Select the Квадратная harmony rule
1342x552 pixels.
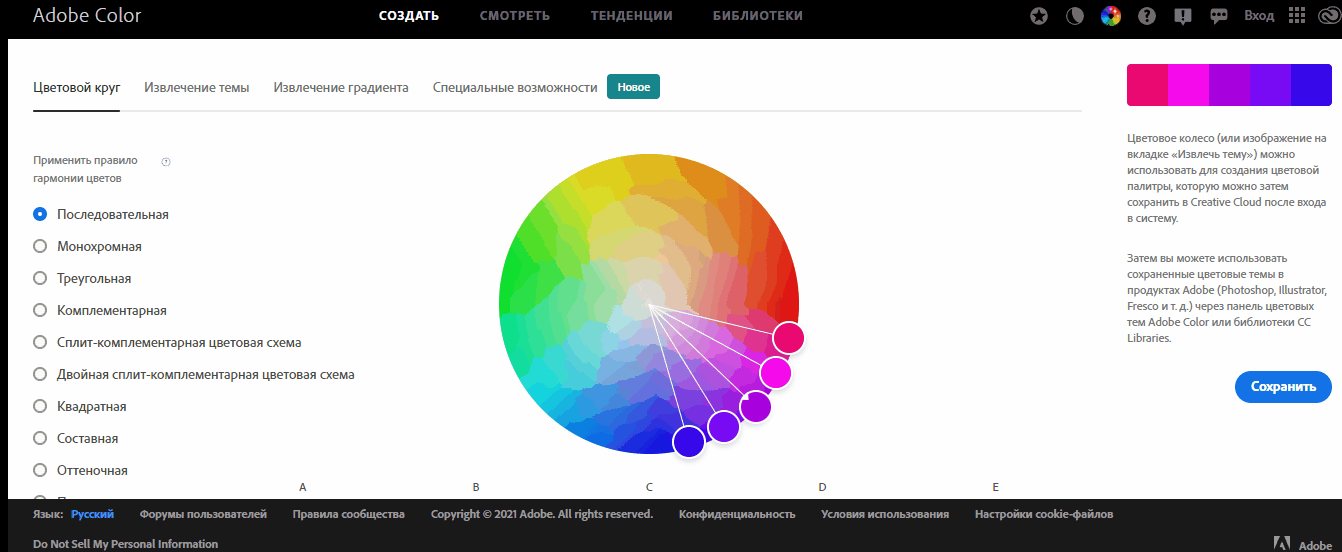coord(40,406)
